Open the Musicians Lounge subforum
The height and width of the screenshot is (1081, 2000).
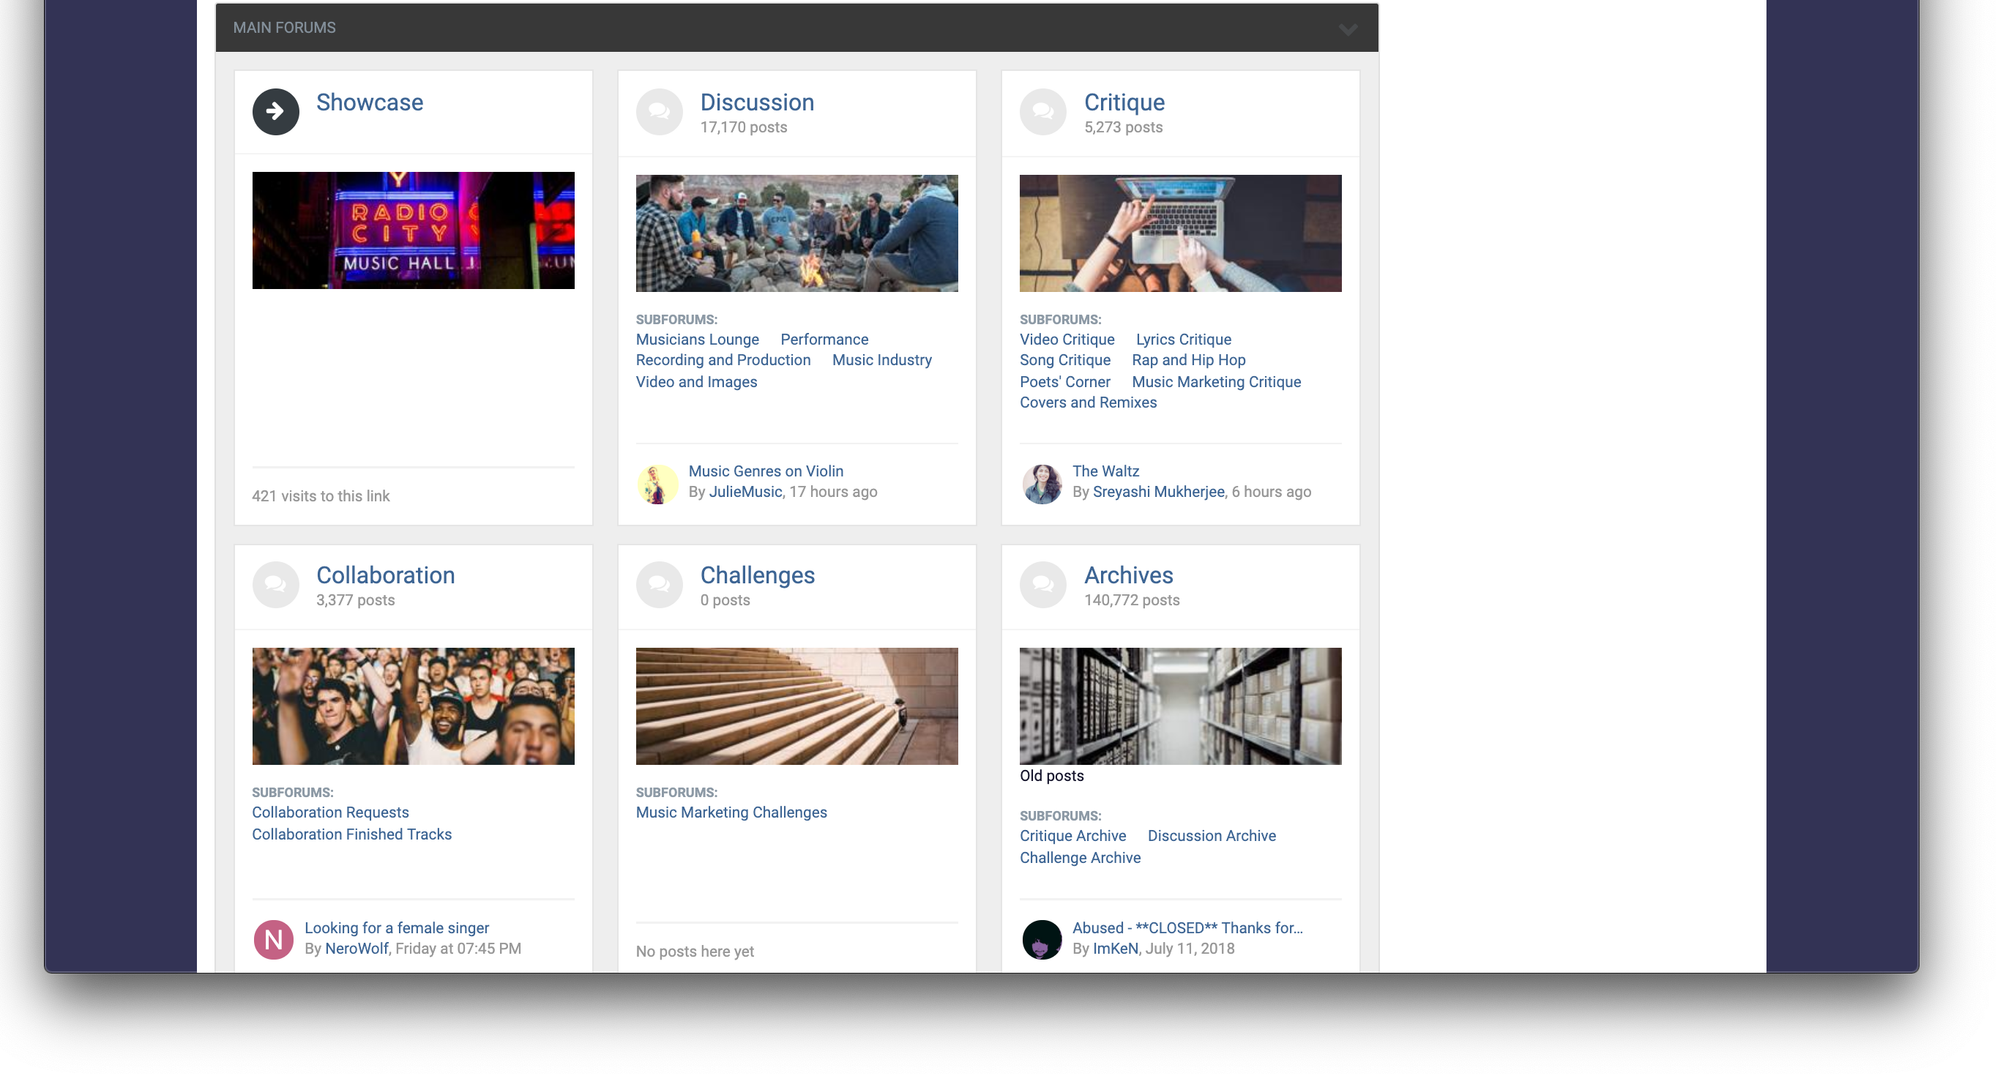[697, 340]
